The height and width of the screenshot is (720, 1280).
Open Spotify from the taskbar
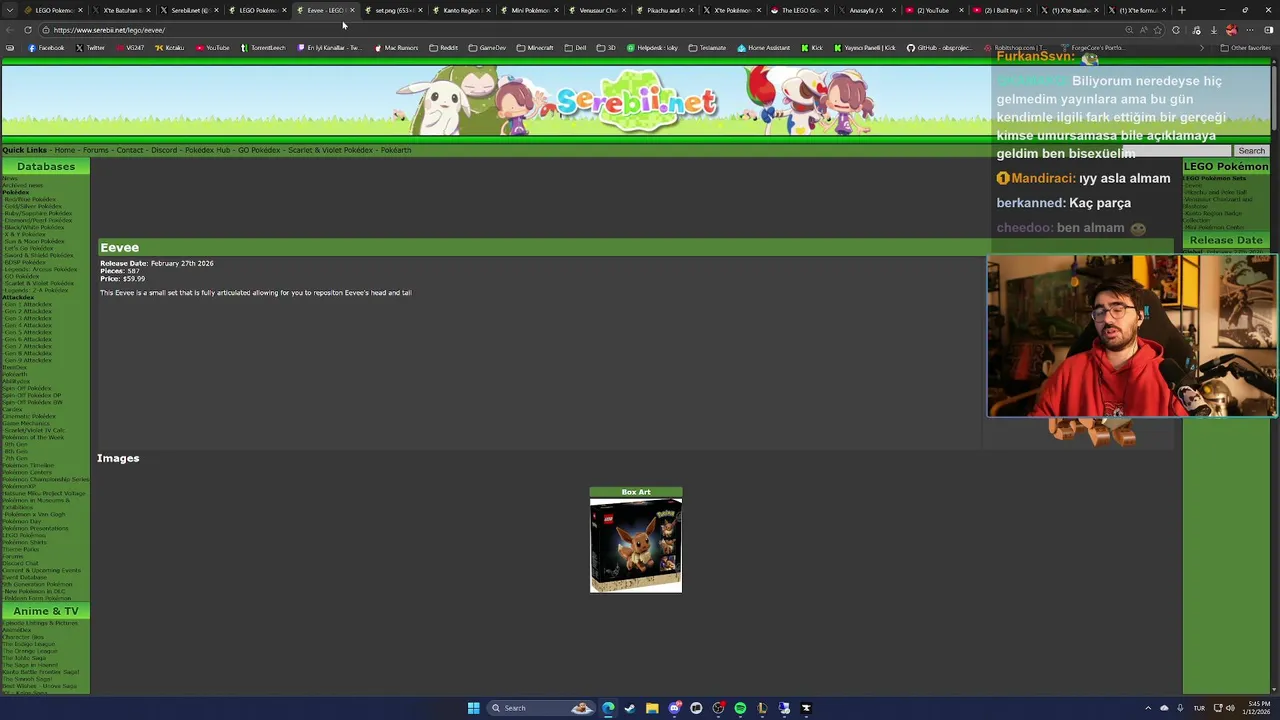coord(740,708)
